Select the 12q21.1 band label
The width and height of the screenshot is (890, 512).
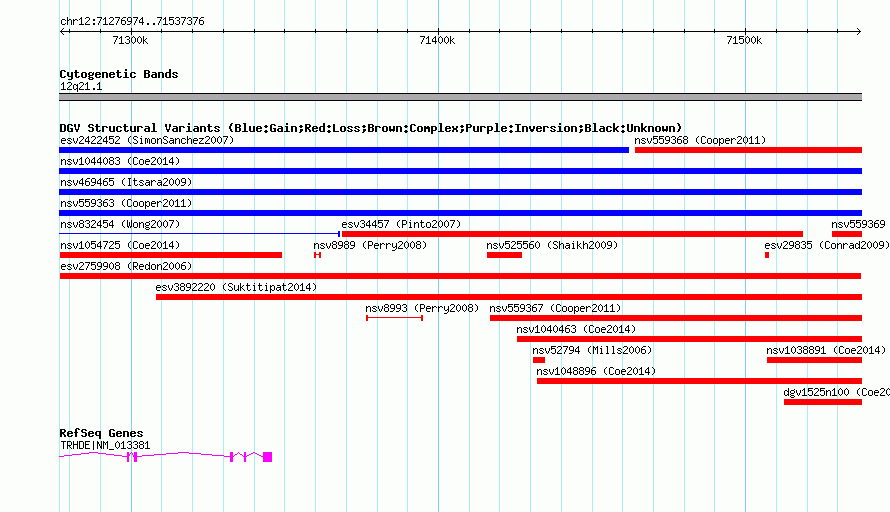[81, 86]
